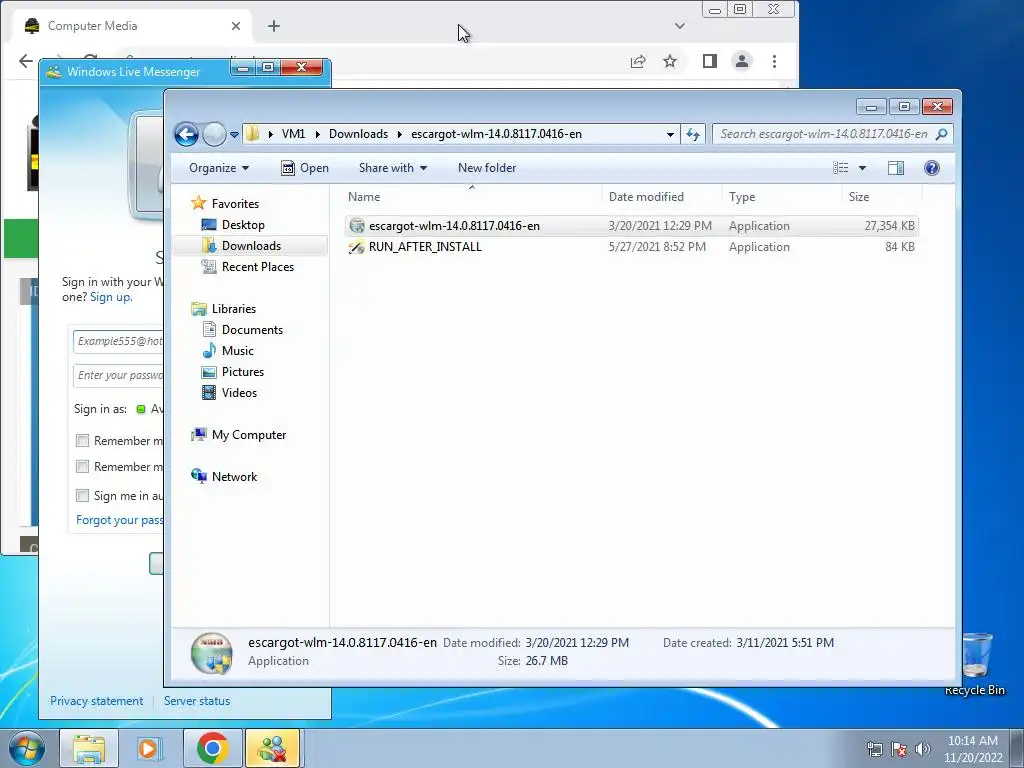1024x768 pixels.
Task: Expand the arrow after Downloads breadcrumb
Action: coord(400,134)
